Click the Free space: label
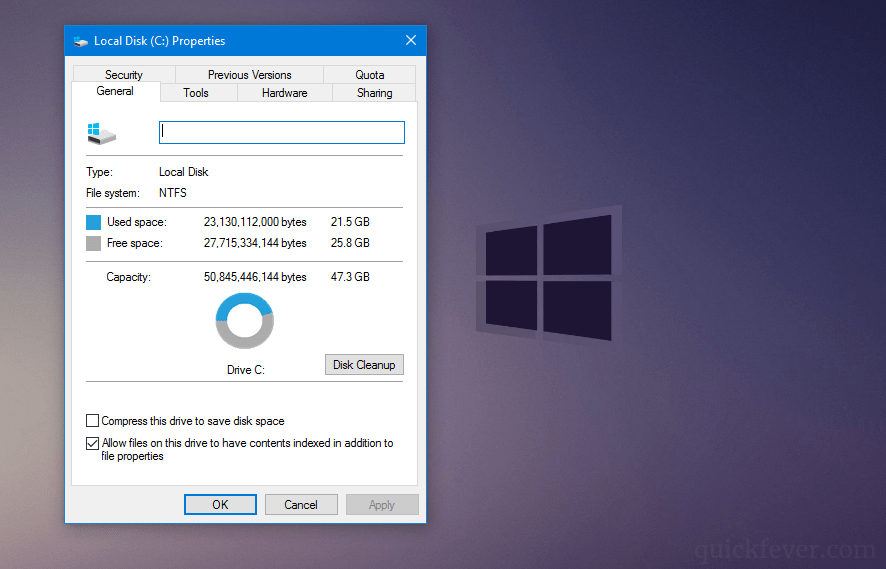Image resolution: width=886 pixels, height=569 pixels. (x=134, y=243)
